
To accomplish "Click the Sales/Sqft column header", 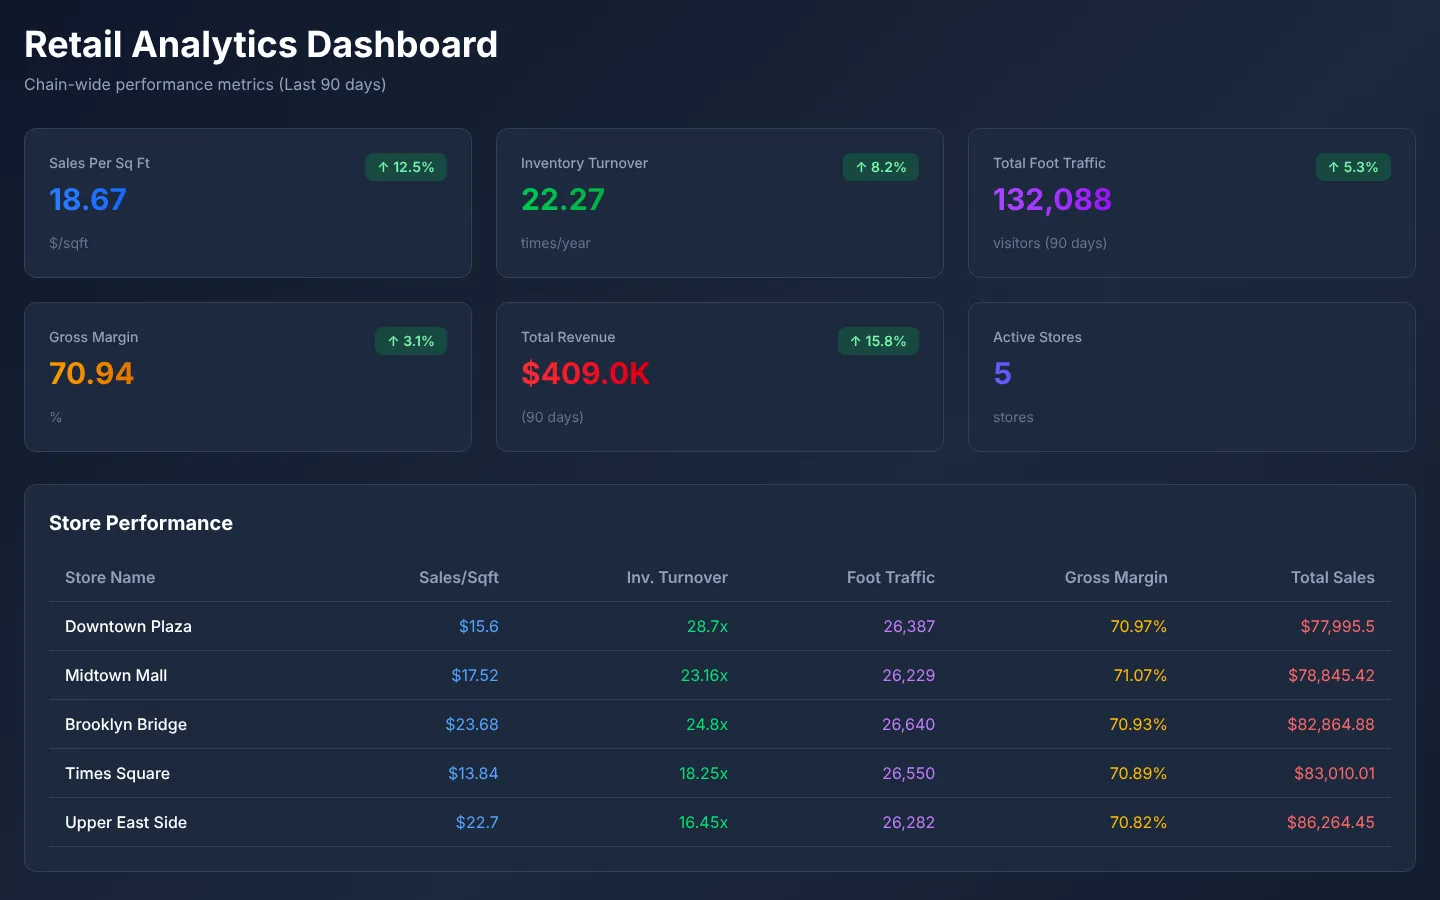I will click(x=459, y=577).
